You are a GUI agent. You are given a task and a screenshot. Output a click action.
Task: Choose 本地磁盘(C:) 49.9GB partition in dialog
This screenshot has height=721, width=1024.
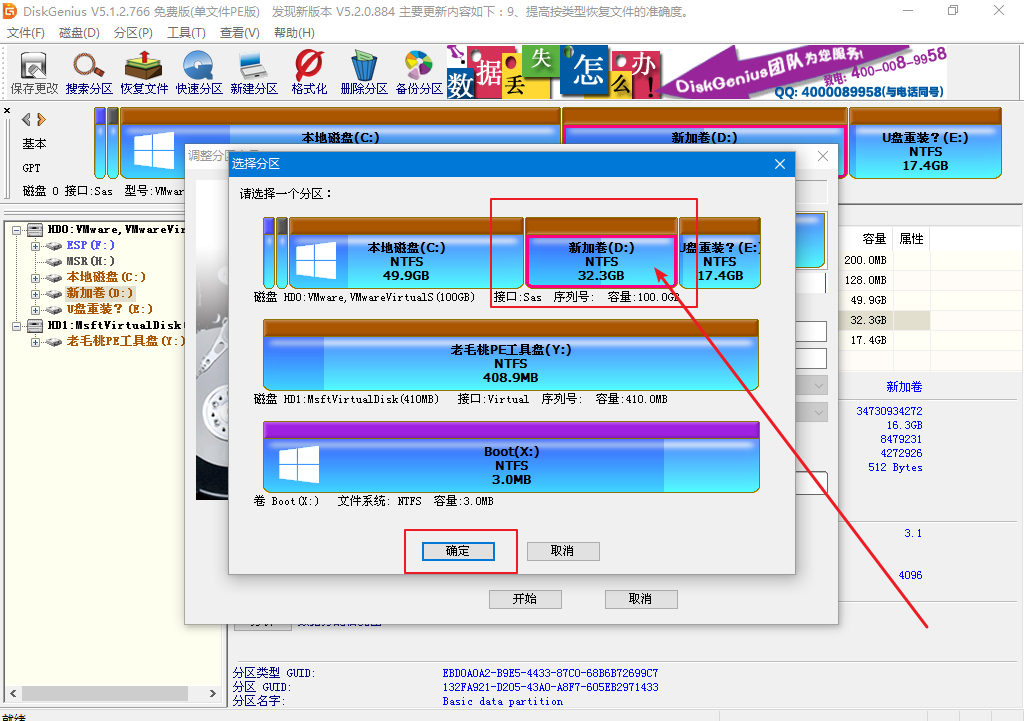pos(406,253)
